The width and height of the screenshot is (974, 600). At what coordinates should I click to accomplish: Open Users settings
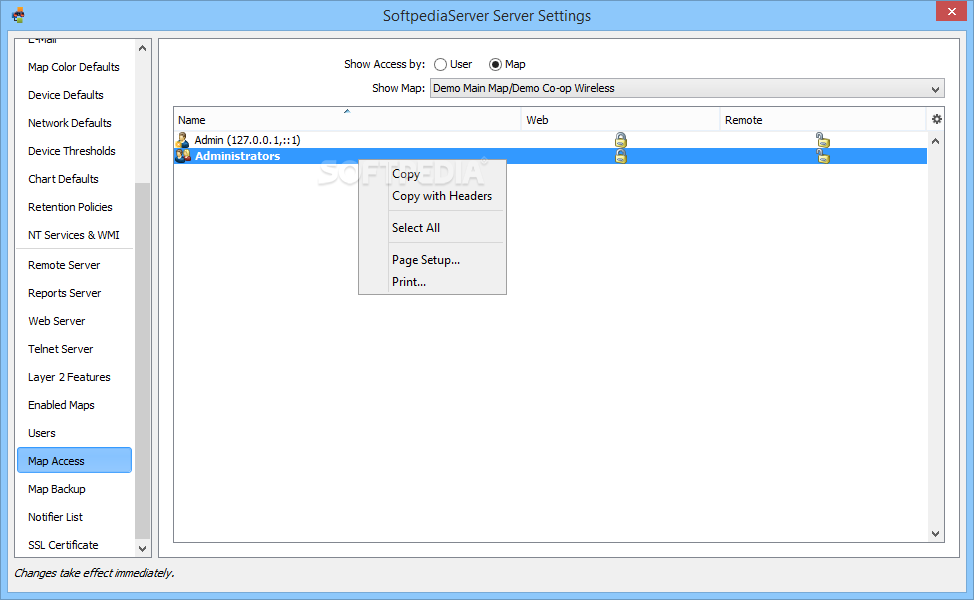(74, 433)
